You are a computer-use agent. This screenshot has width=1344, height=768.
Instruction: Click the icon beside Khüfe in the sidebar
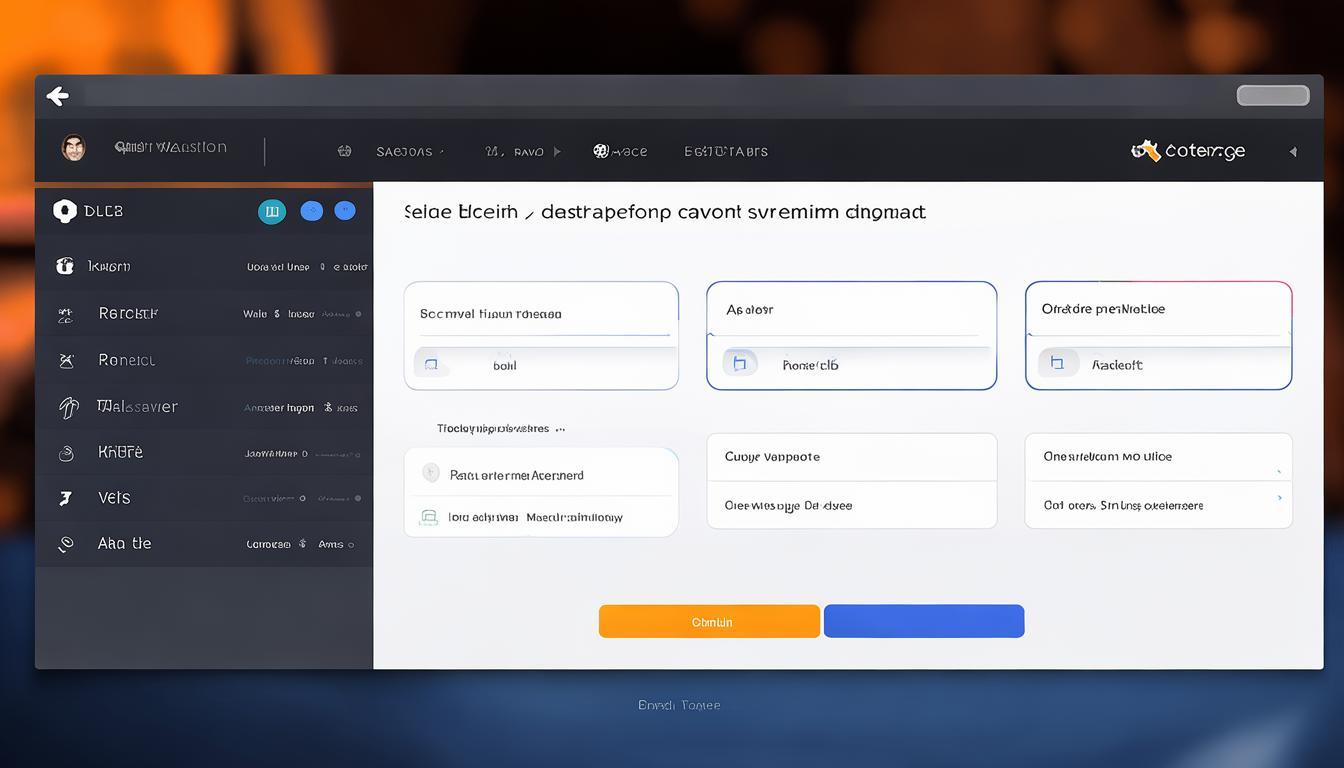point(67,453)
